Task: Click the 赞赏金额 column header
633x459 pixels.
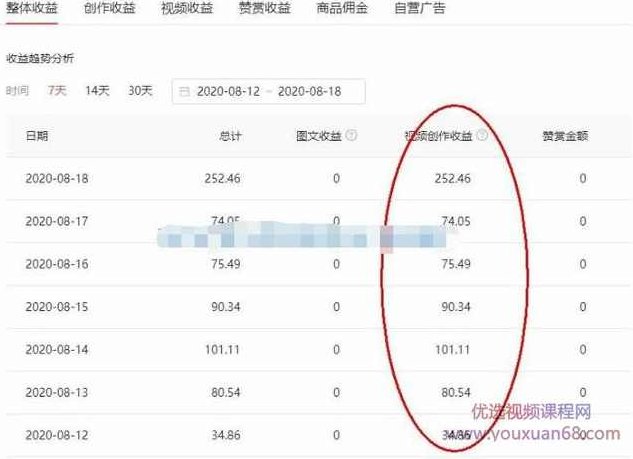Action: (565, 136)
